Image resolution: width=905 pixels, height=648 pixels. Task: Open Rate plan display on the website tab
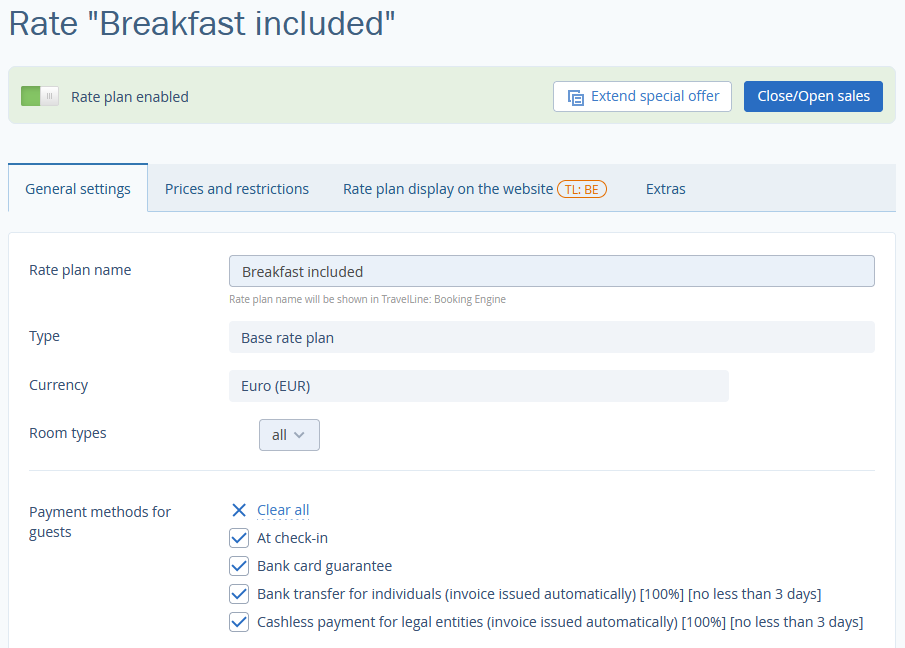coord(448,189)
